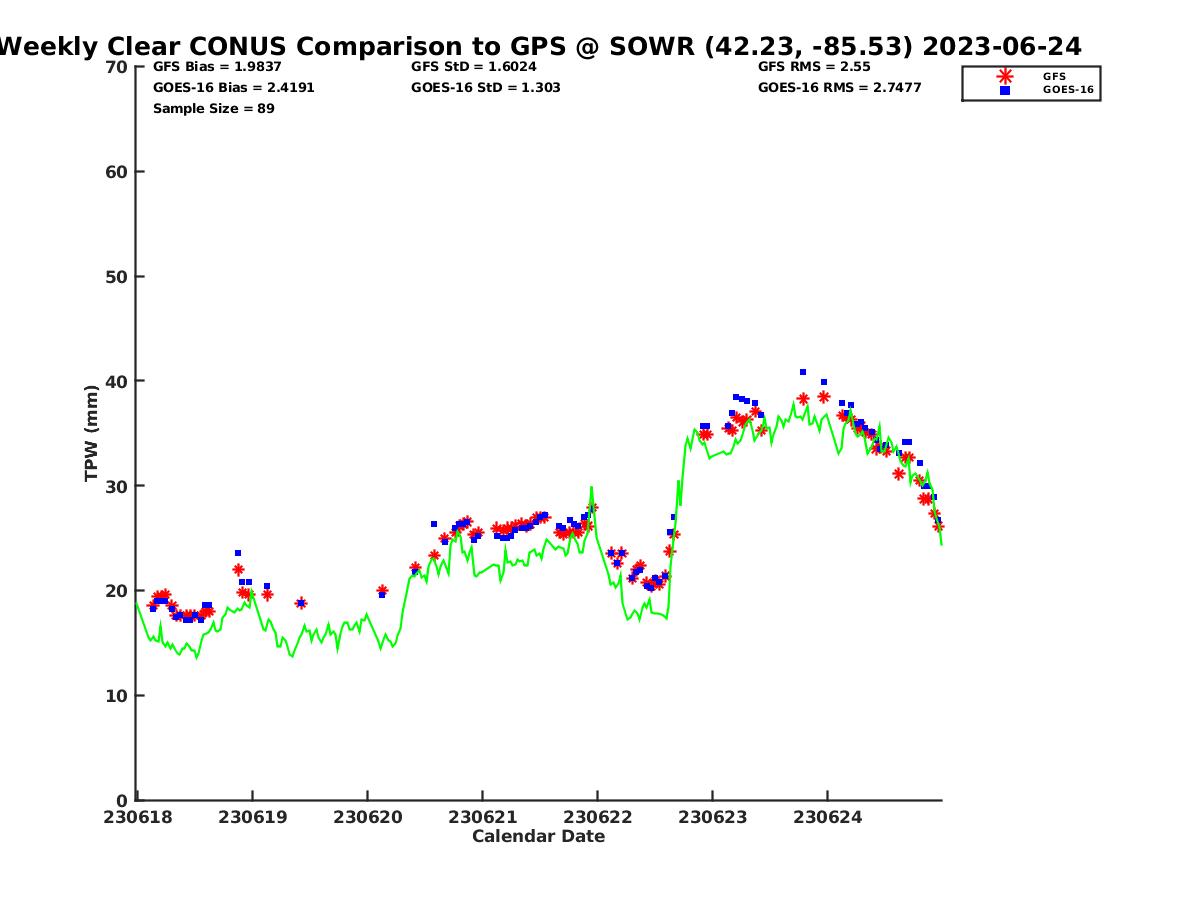Click the GOES-16 StD = 1.303 label
Image resolution: width=1200 pixels, height=900 pixels.
coord(485,88)
